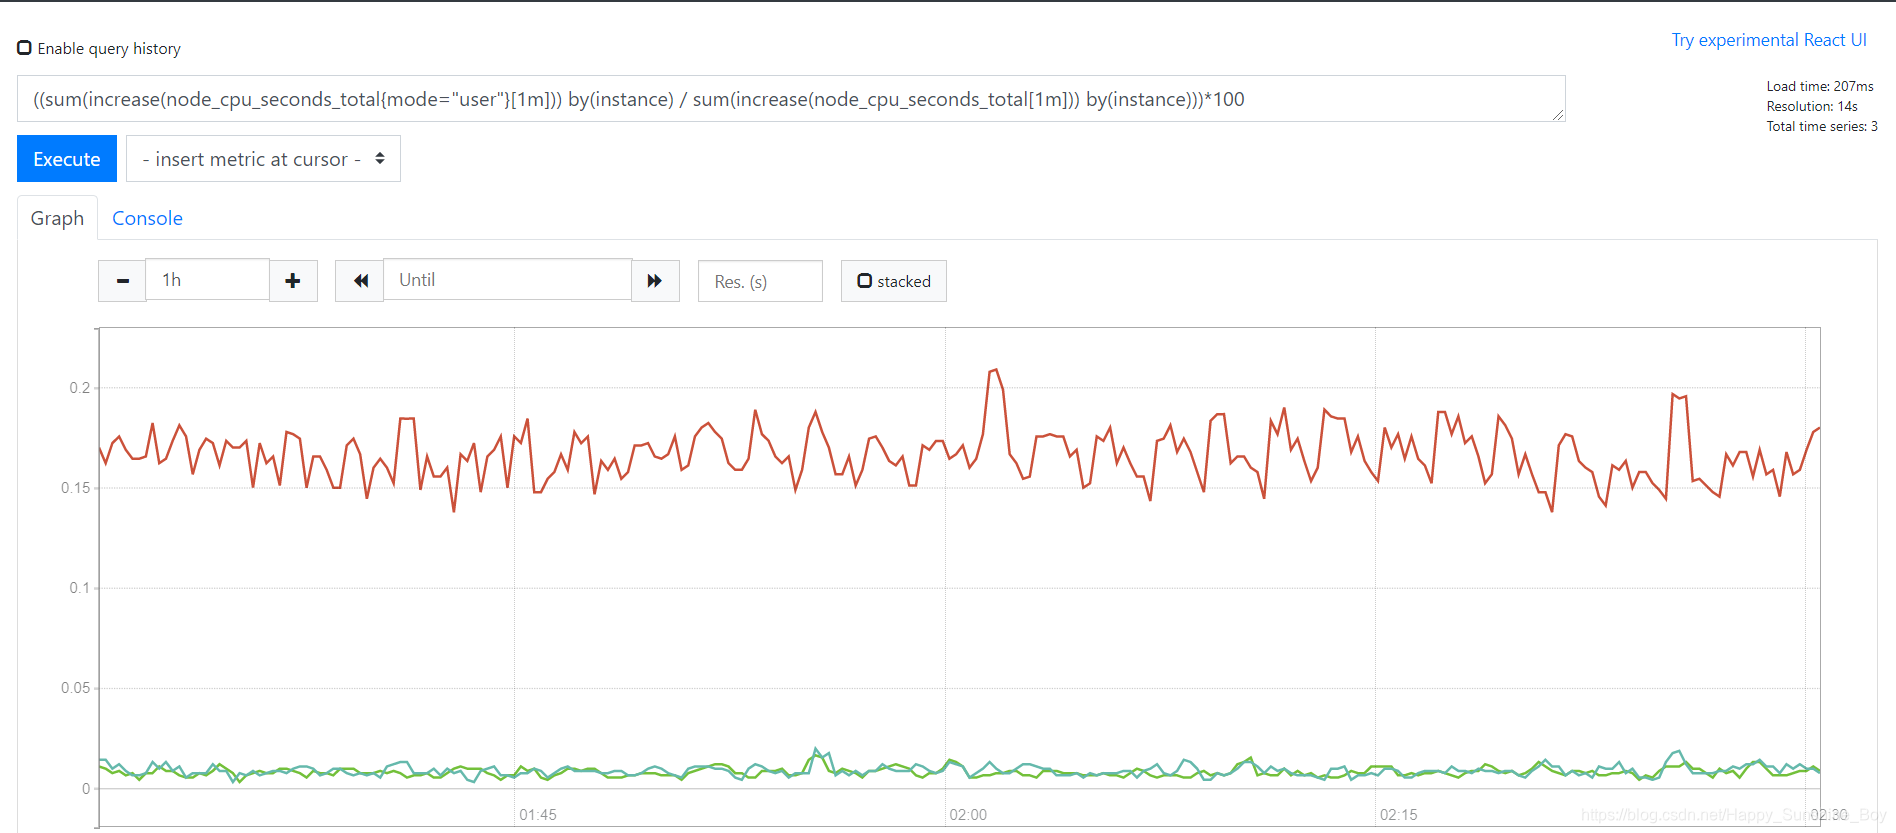Image resolution: width=1896 pixels, height=833 pixels.
Task: Click the Total time series: 3 text
Action: coord(1822,126)
